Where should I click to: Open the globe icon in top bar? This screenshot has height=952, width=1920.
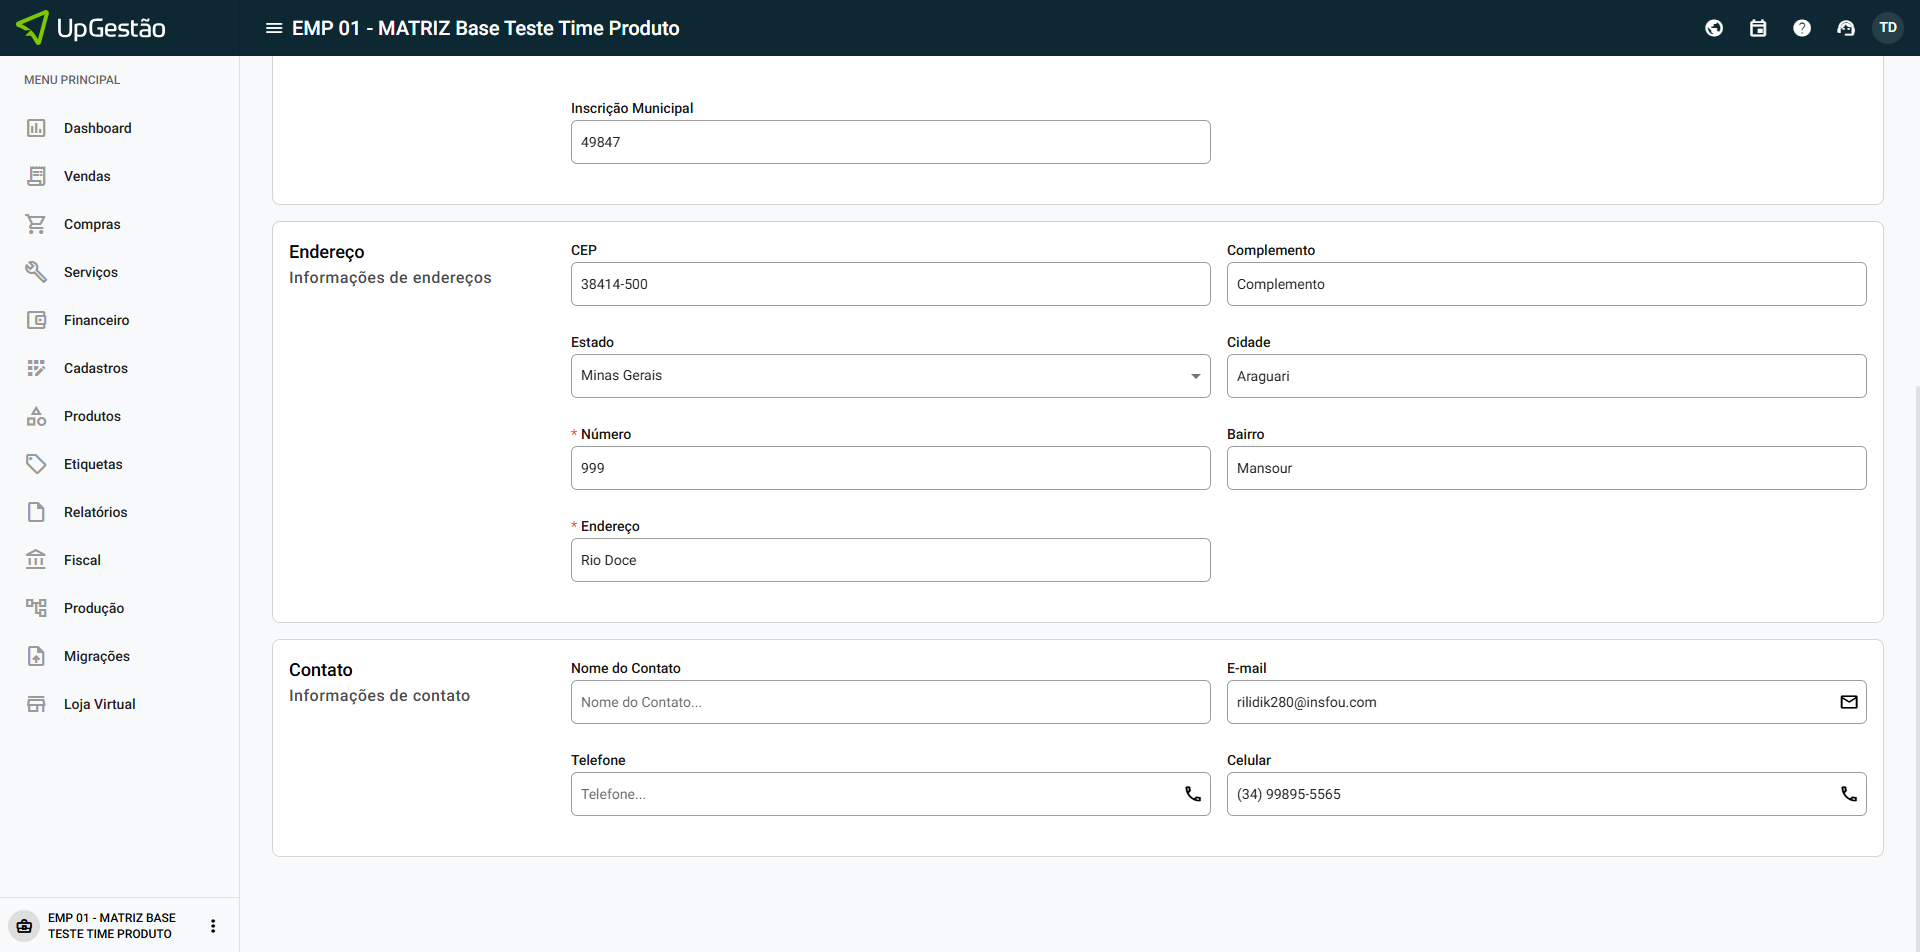coord(1714,28)
